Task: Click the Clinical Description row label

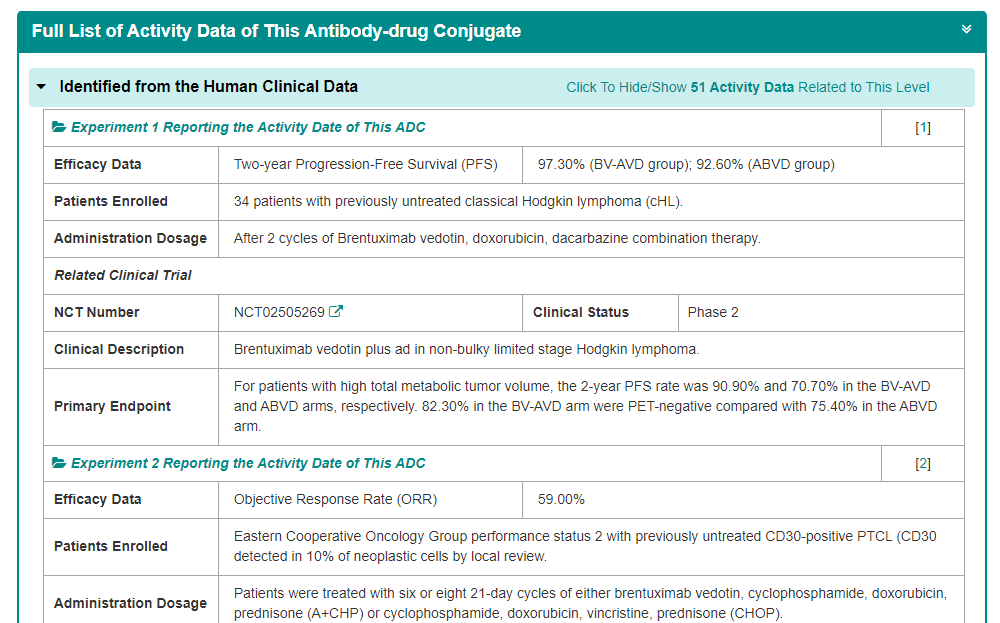Action: (x=119, y=350)
